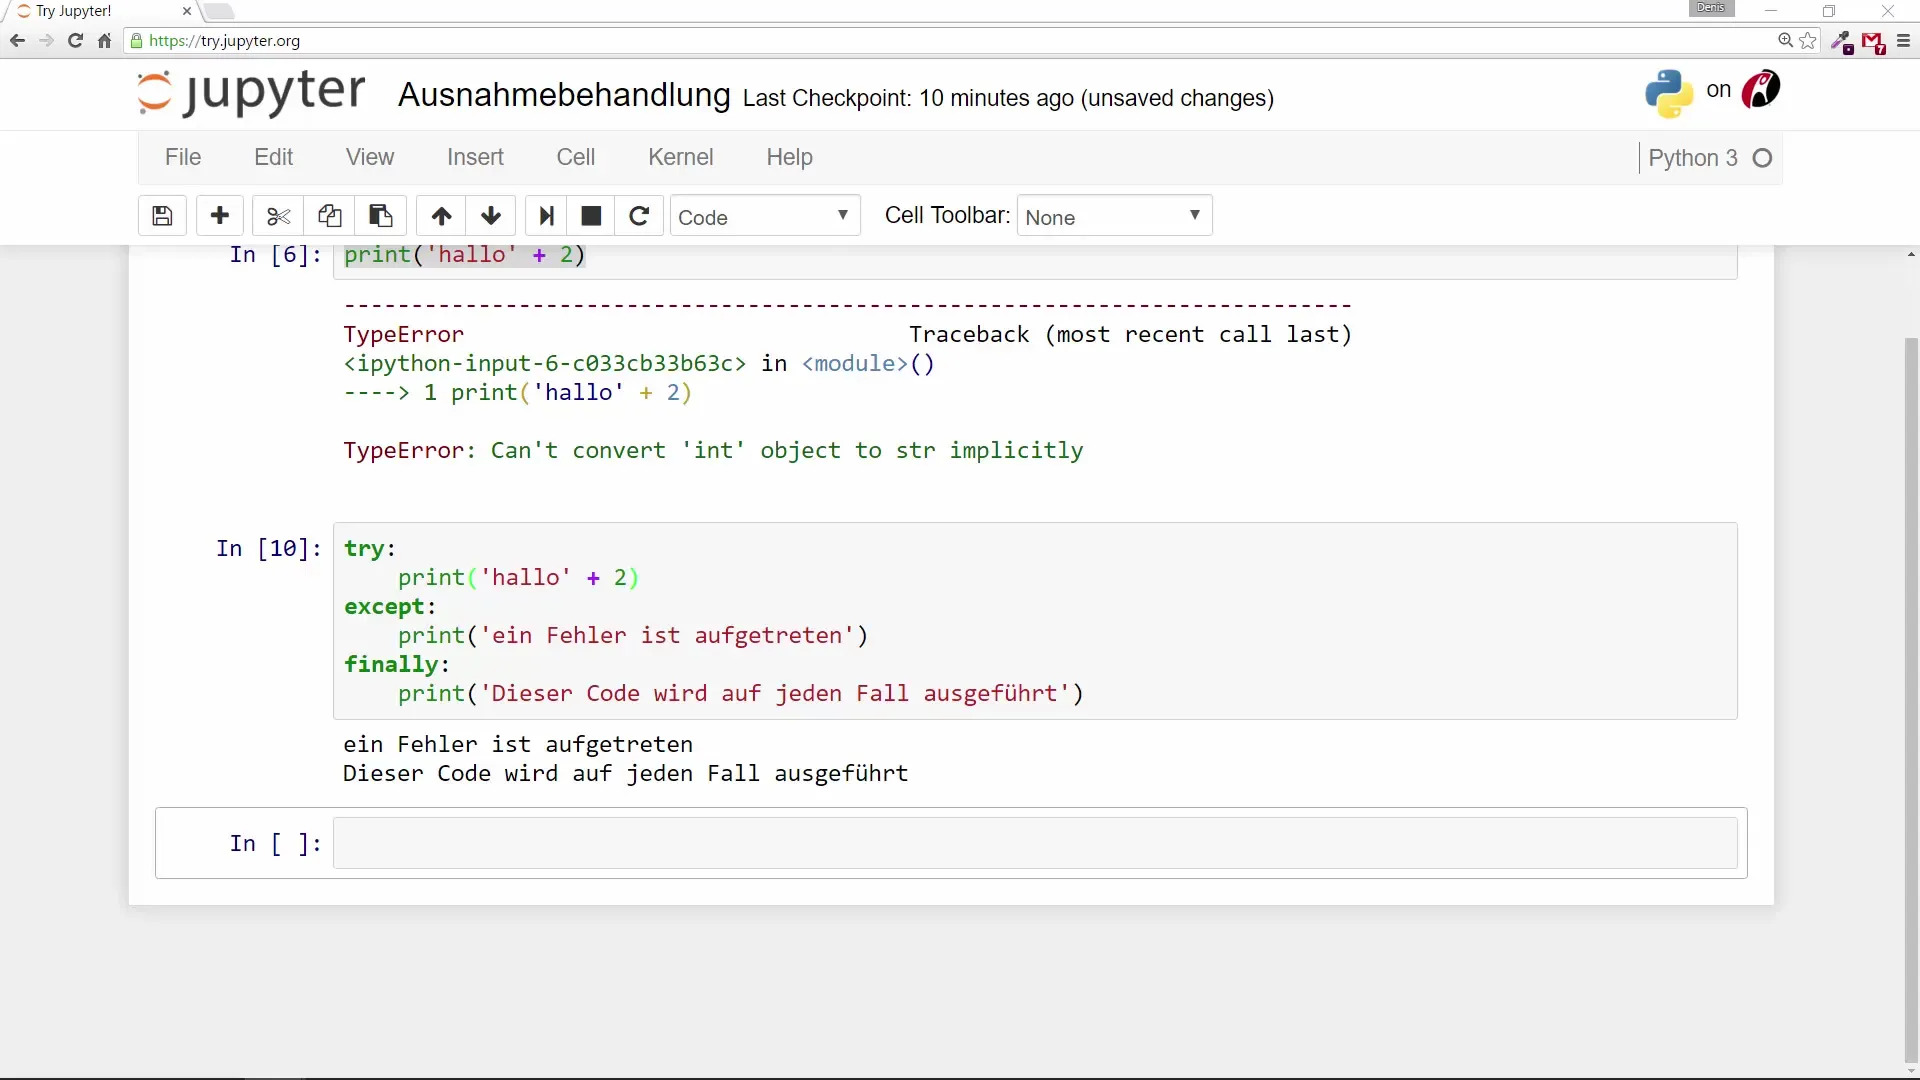Open the browser zoom magnifier icon
The width and height of the screenshot is (1920, 1080).
click(1785, 41)
